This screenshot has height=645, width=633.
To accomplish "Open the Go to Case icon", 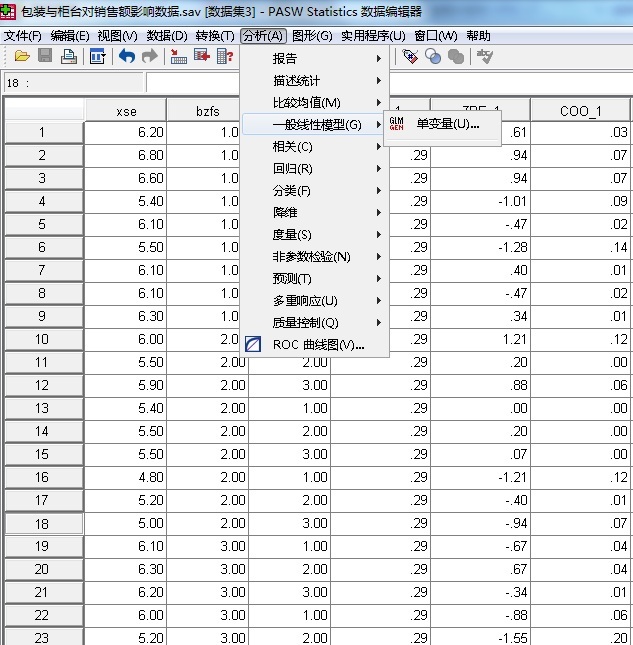I will pyautogui.click(x=178, y=56).
